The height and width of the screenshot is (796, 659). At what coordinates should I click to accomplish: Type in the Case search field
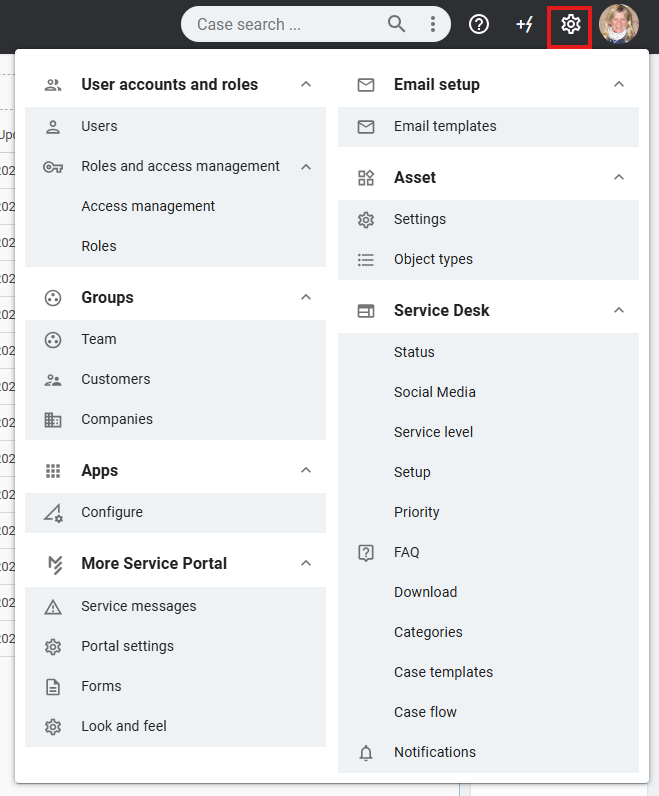click(285, 24)
